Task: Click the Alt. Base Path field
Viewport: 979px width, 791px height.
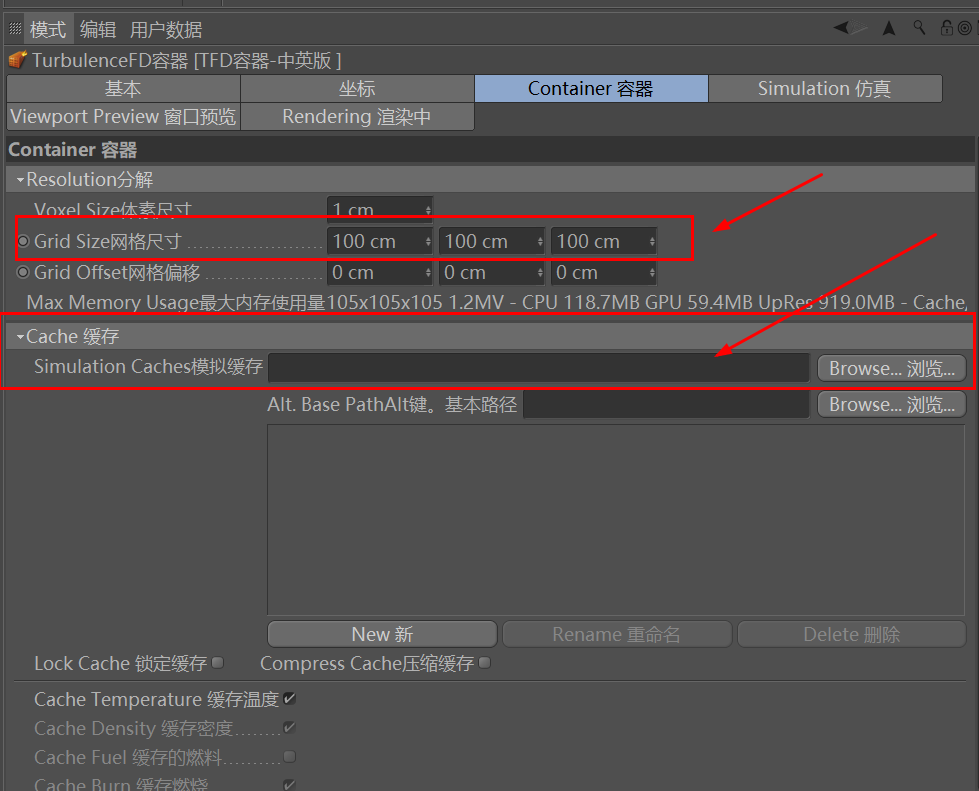Action: [666, 405]
